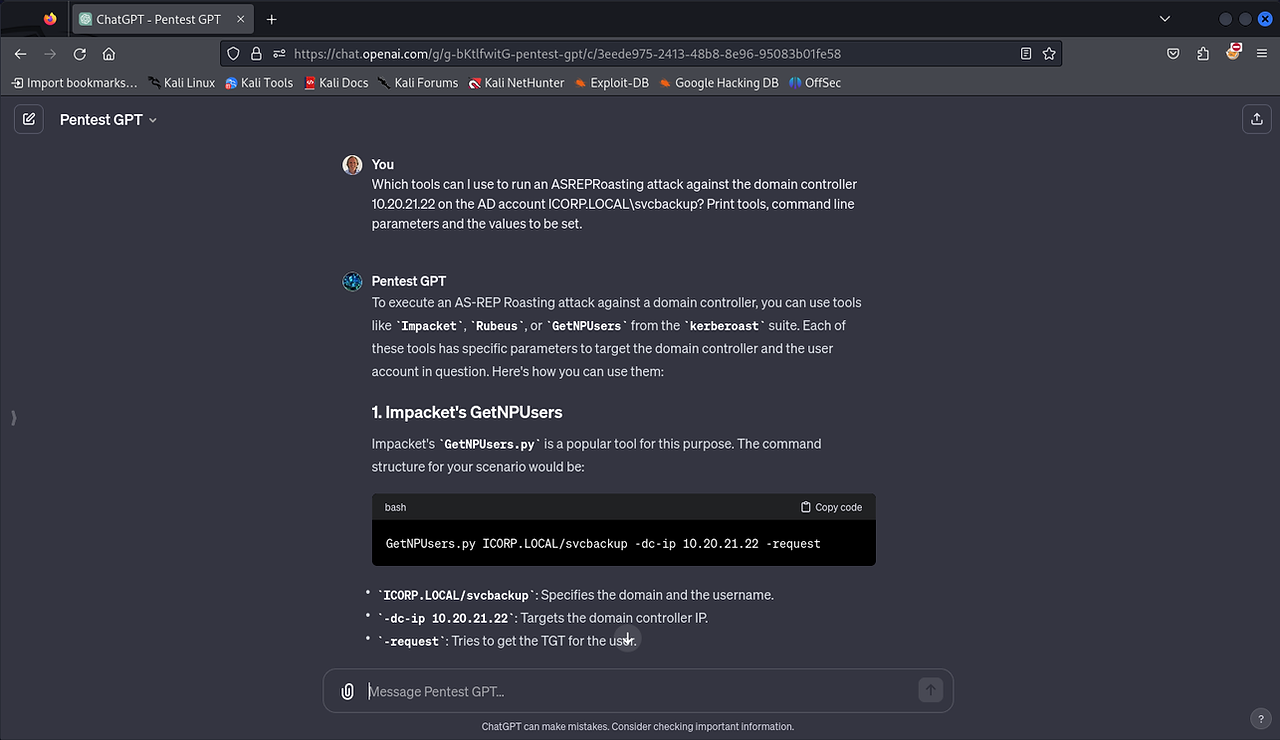Click the 'bash' language label
The height and width of the screenshot is (740, 1280).
pyautogui.click(x=396, y=507)
